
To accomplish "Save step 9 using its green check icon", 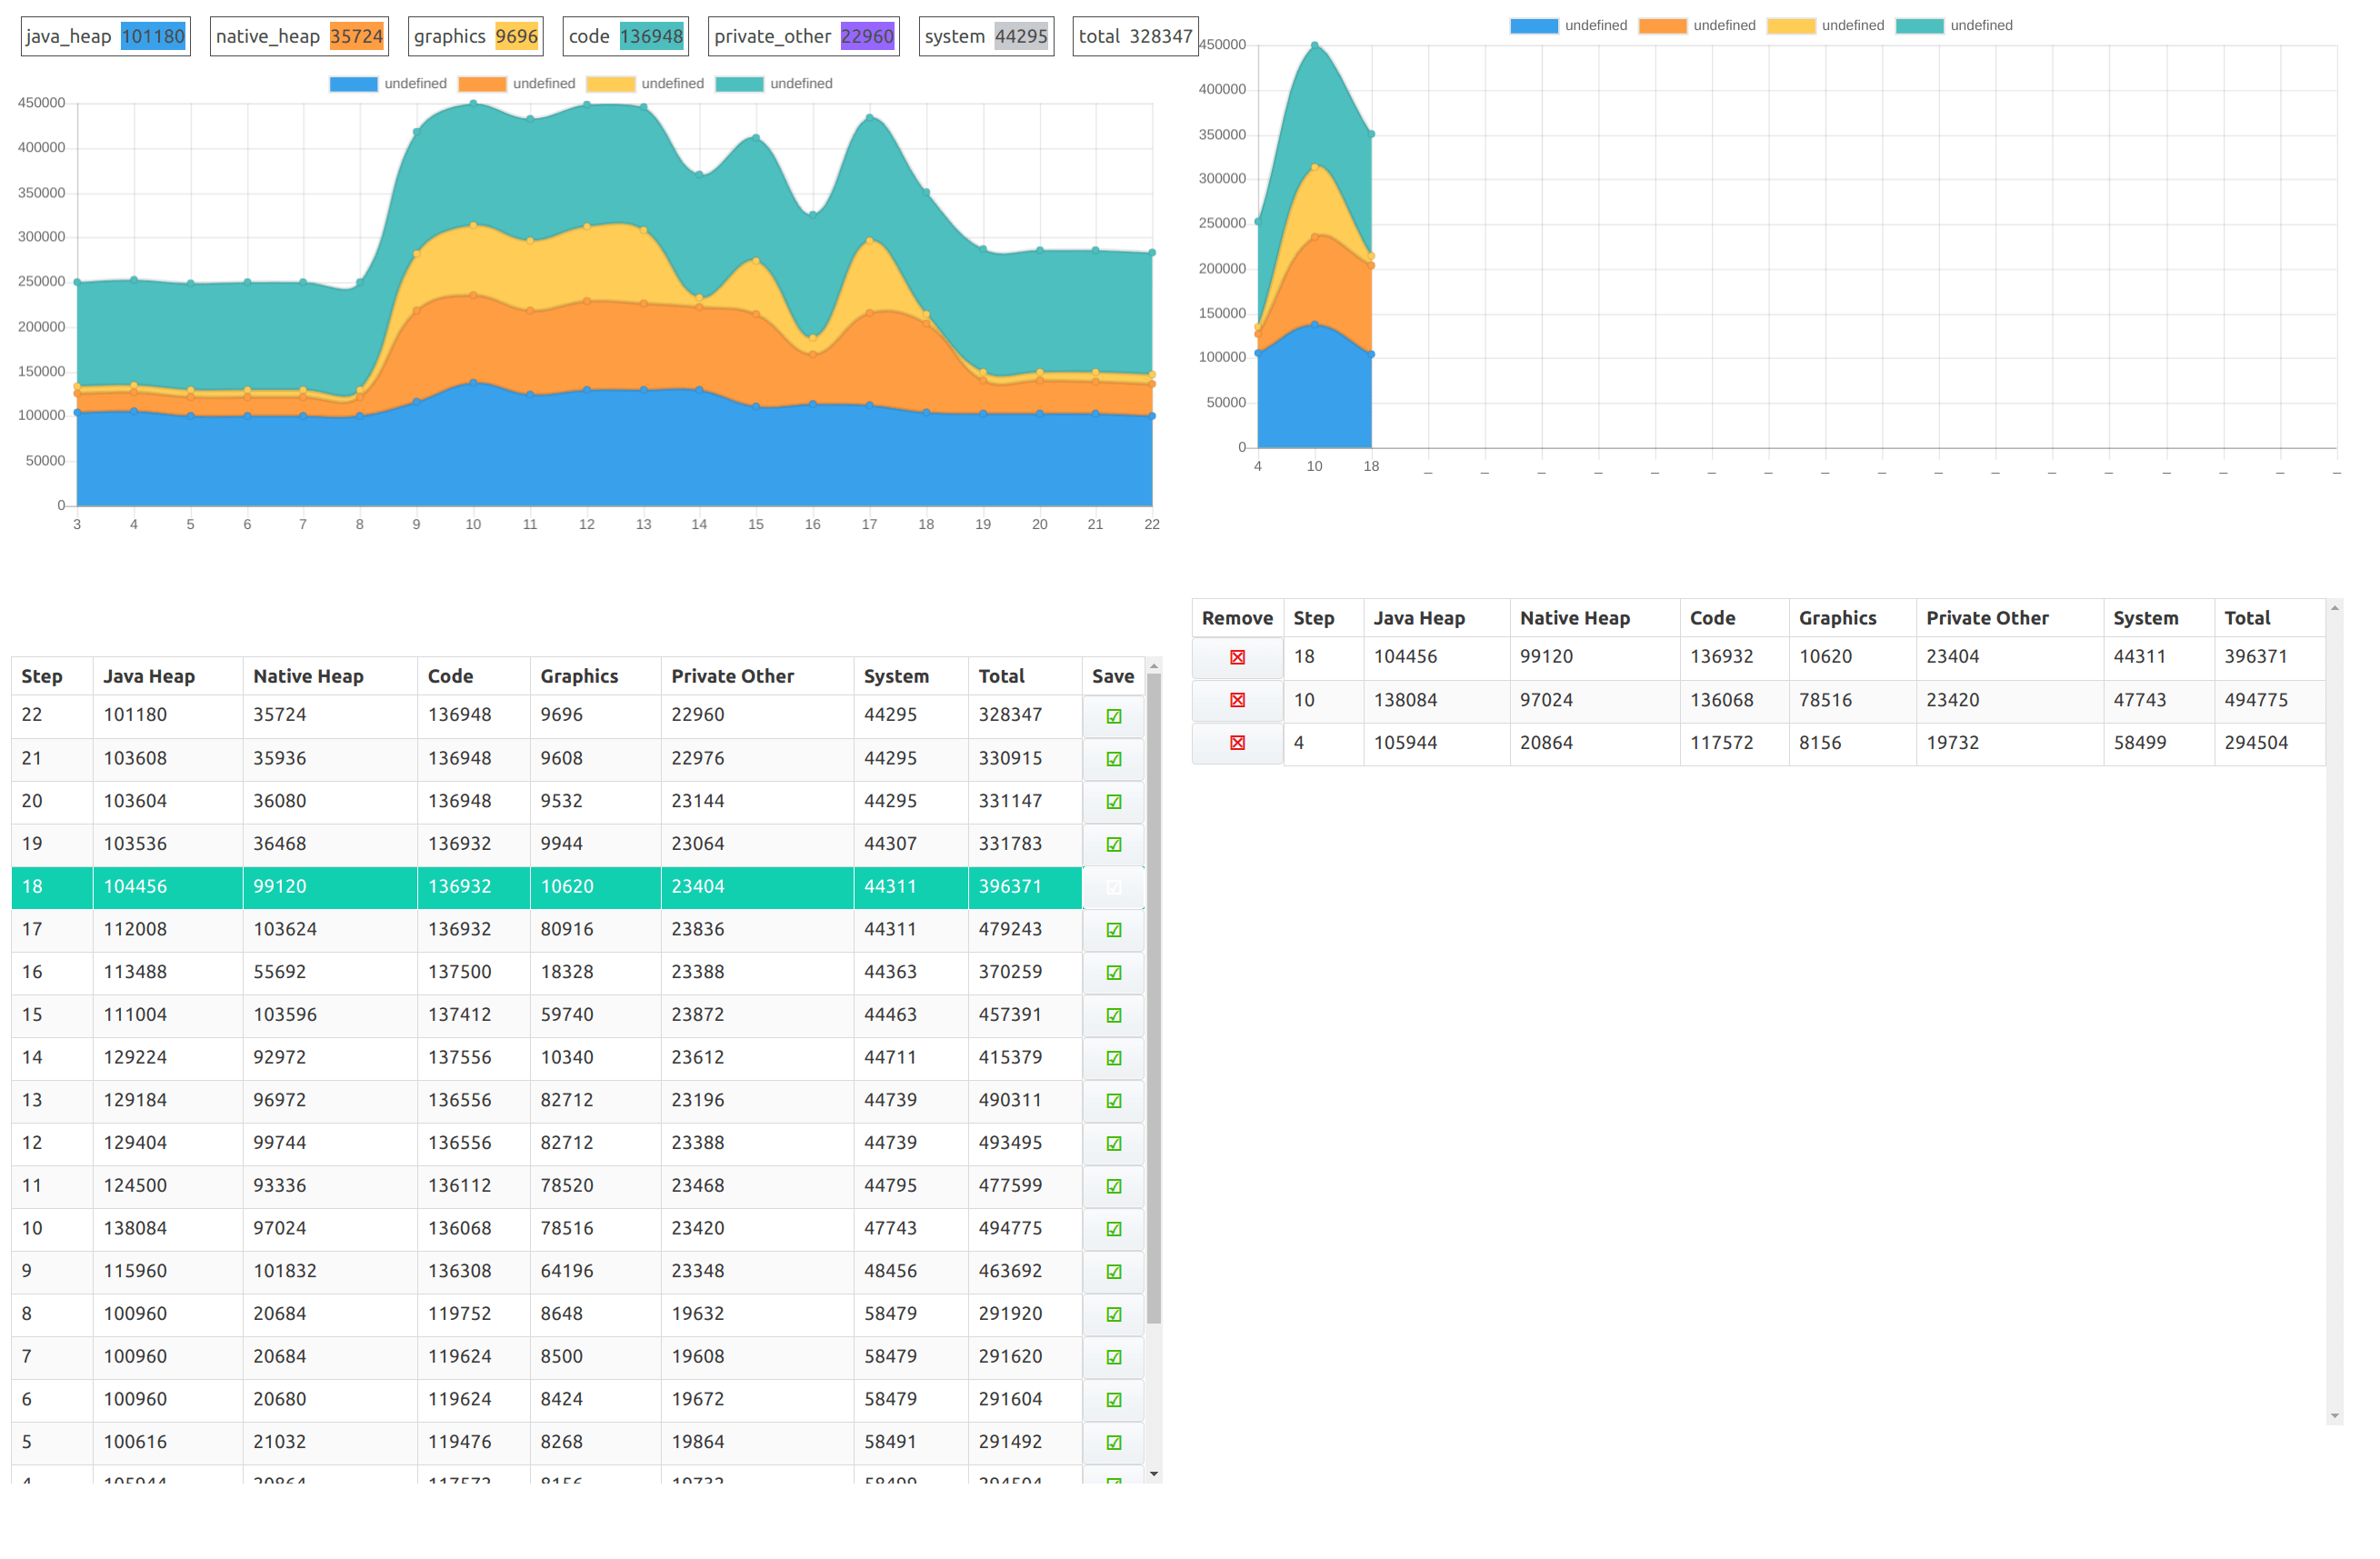I will (x=1113, y=1272).
